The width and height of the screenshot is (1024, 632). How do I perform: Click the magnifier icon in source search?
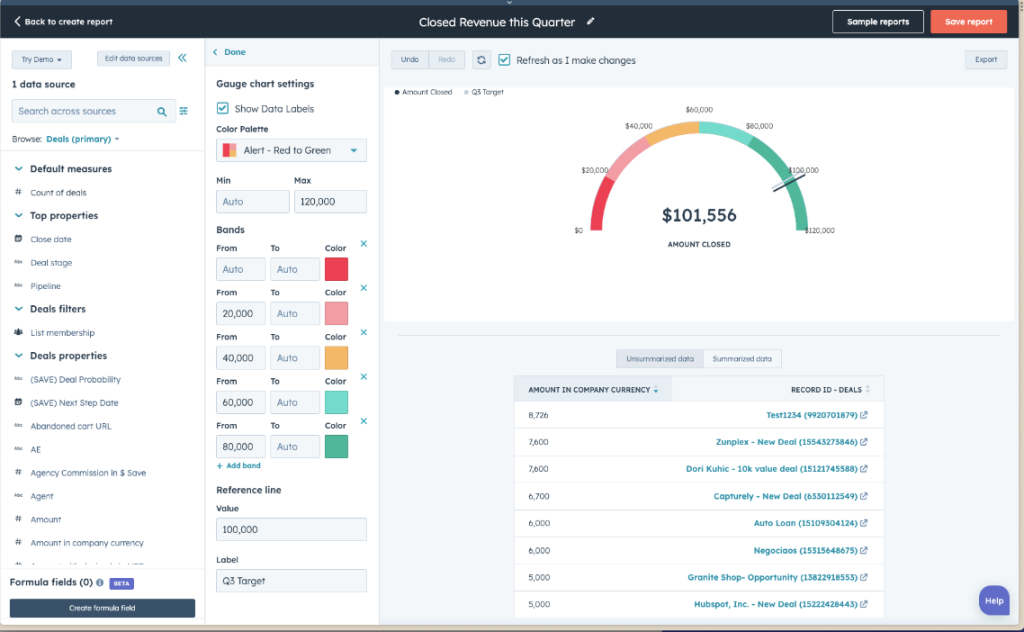(x=162, y=112)
